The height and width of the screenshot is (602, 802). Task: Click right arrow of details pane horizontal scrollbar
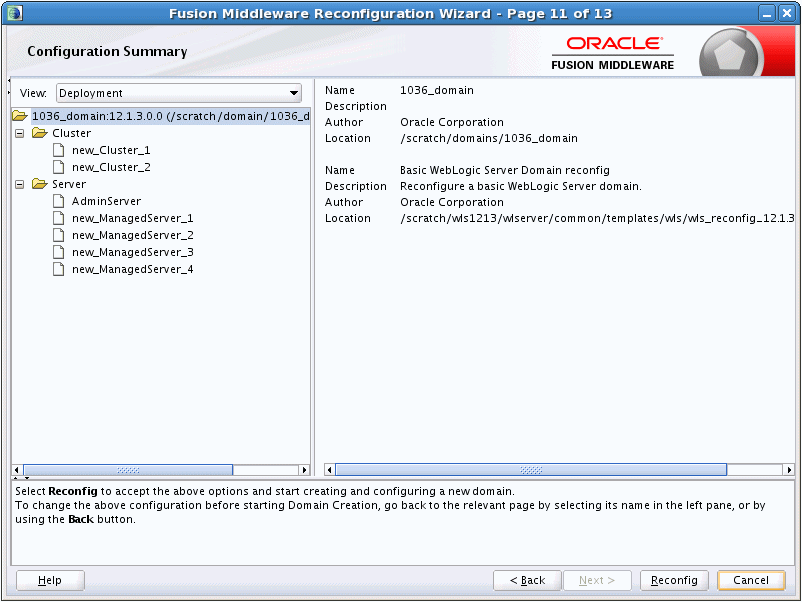789,470
